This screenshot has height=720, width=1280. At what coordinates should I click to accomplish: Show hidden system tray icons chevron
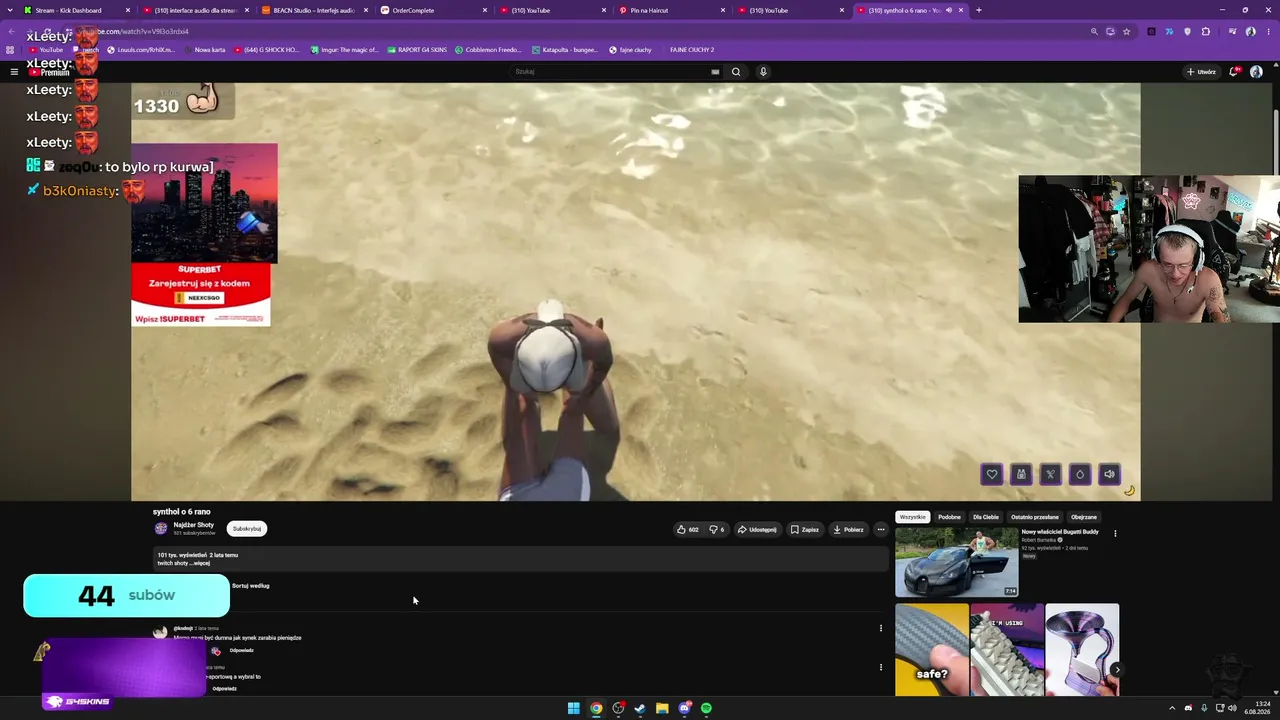1174,708
